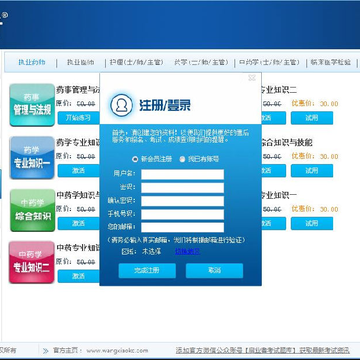This screenshot has height=360, width=360.
Task: Click the 确认密码 input field
Action: (x=182, y=201)
